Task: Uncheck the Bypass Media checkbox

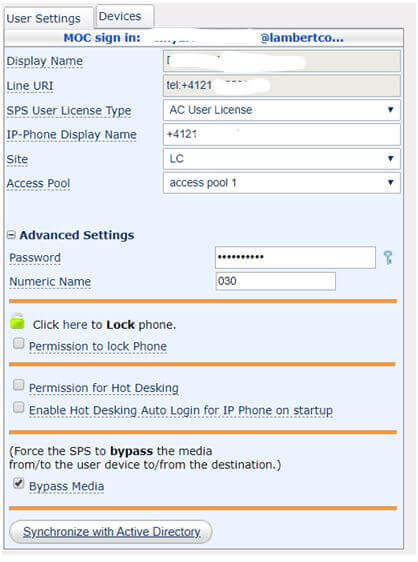Action: (x=18, y=483)
